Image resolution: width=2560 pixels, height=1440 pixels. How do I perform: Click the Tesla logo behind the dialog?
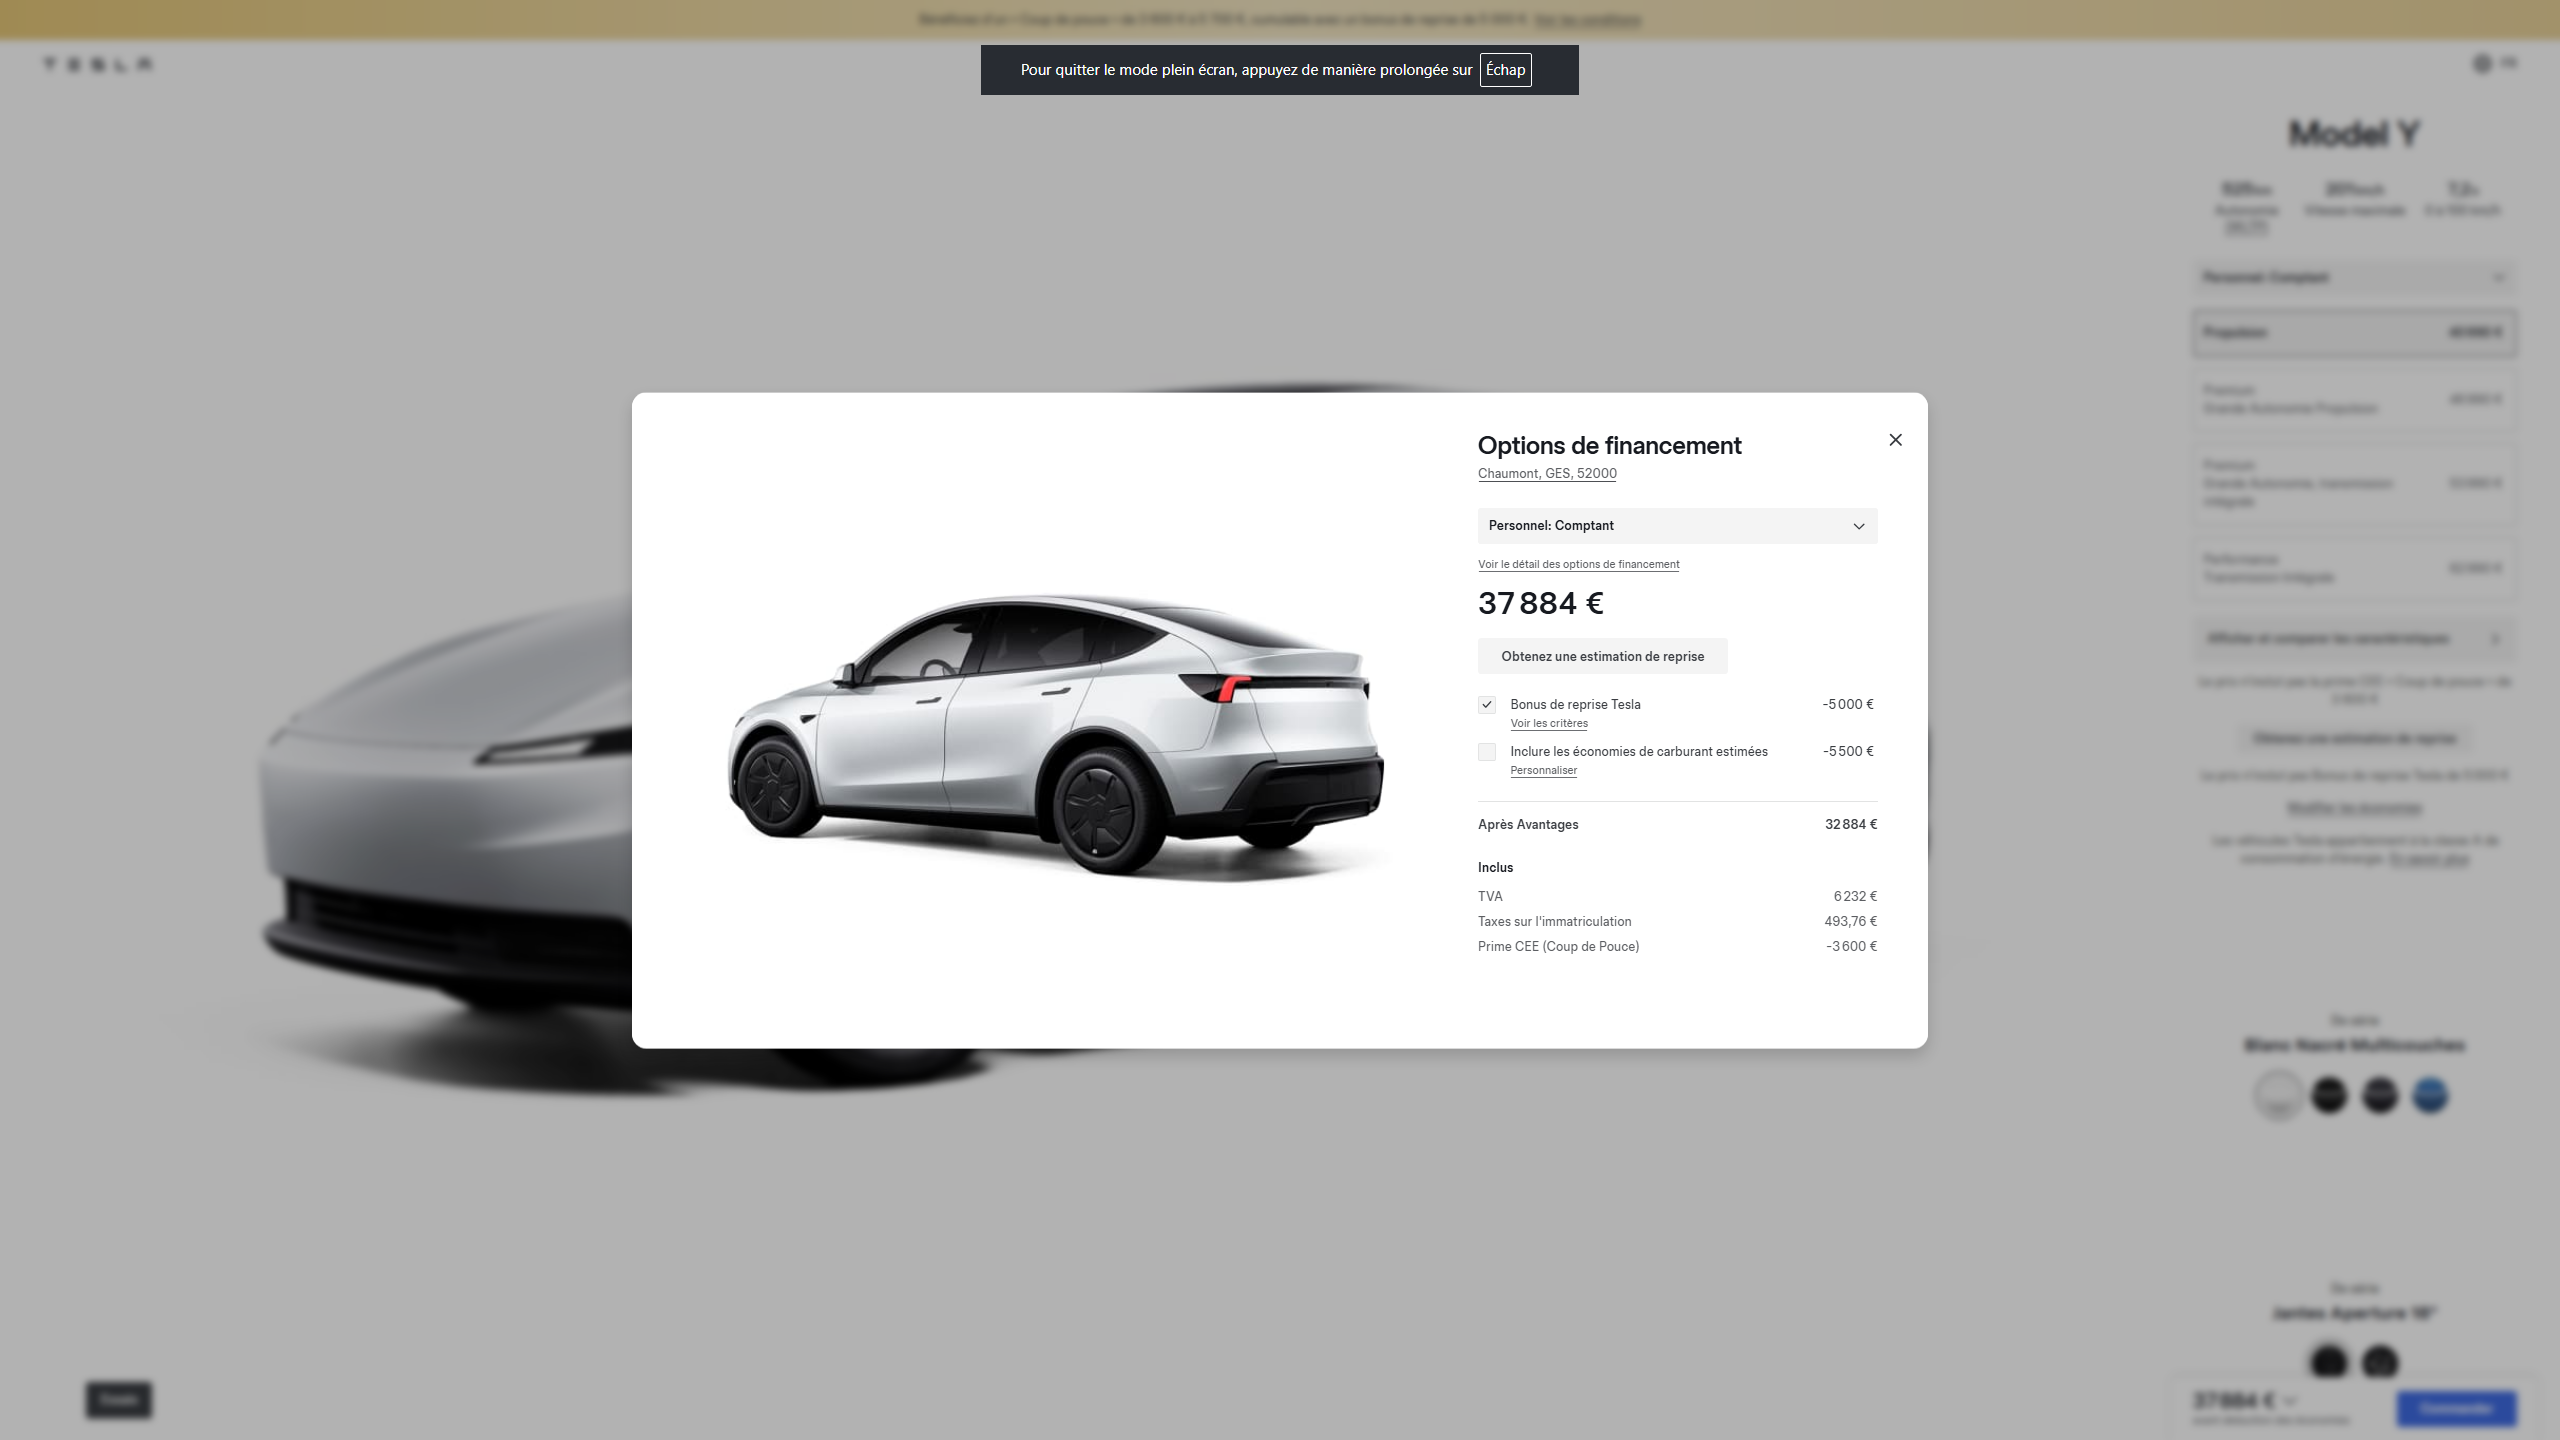tap(98, 64)
